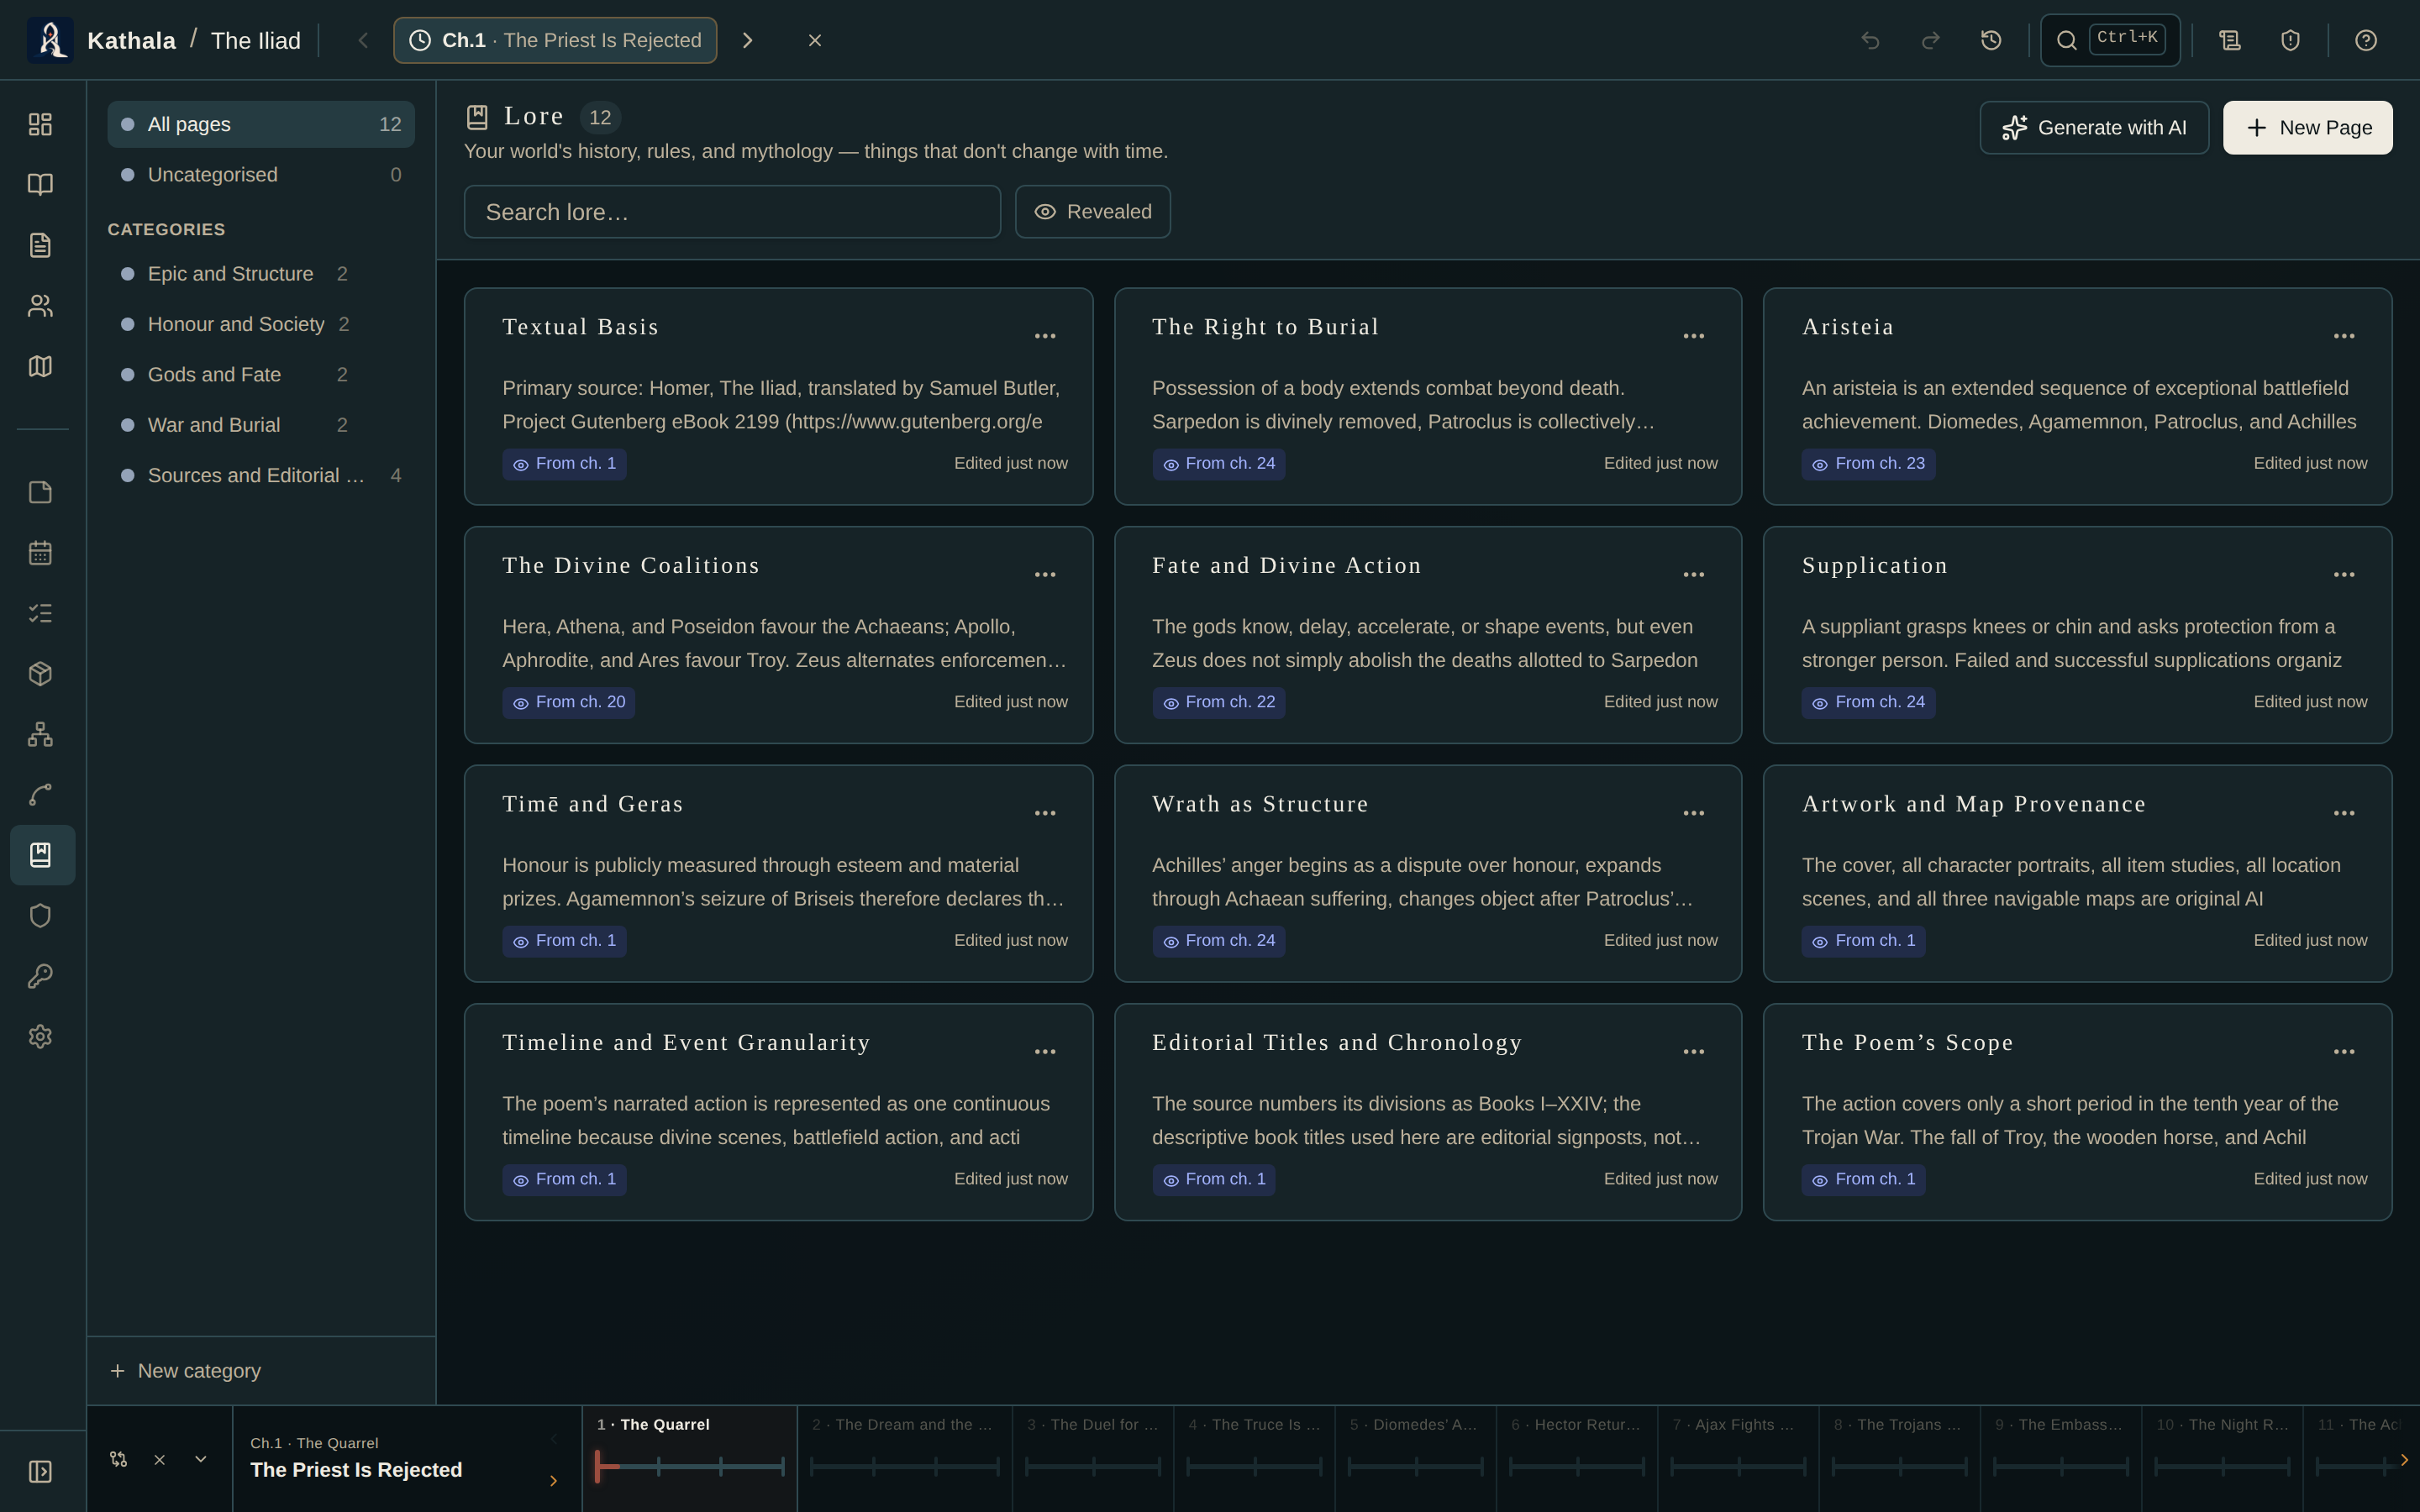Expand the chevron dropdown in the timeline bar
2420x1512 pixels.
[x=200, y=1459]
